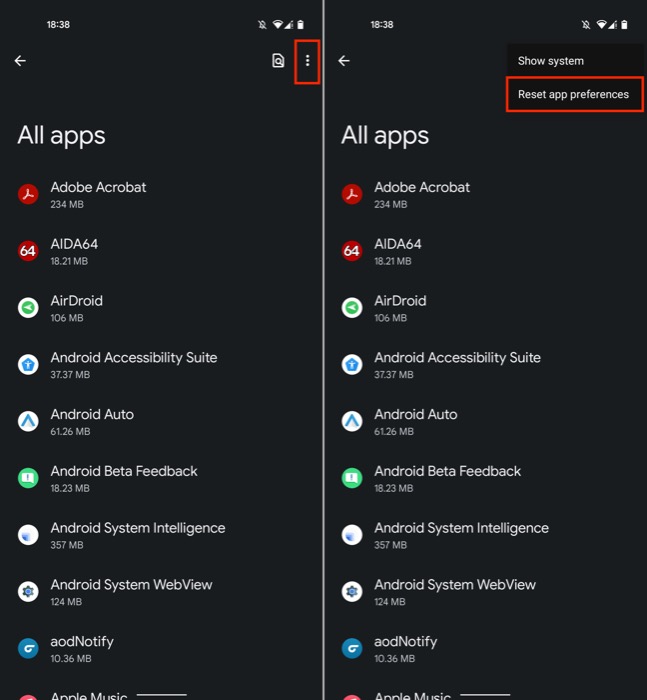The height and width of the screenshot is (700, 647).
Task: Tap the Android System WebView icon in the right screen
Action: point(352,592)
